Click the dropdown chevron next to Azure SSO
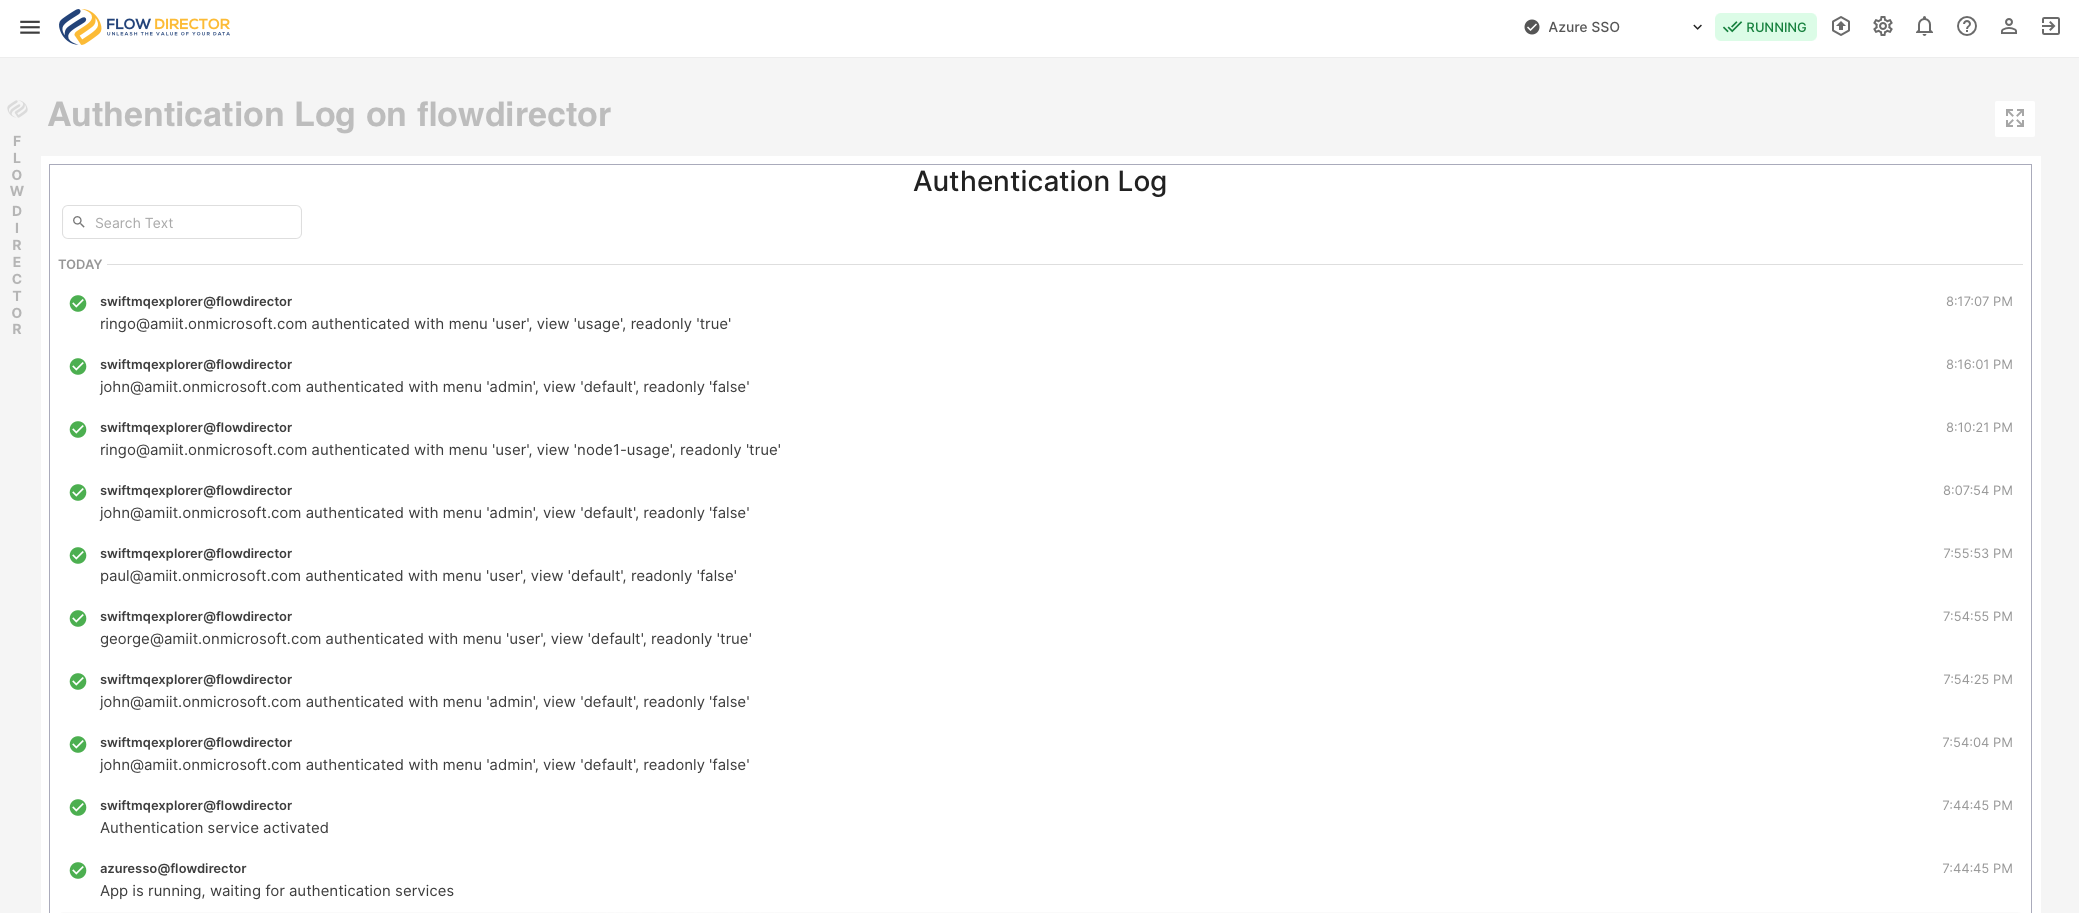This screenshot has height=913, width=2079. coord(1697,27)
